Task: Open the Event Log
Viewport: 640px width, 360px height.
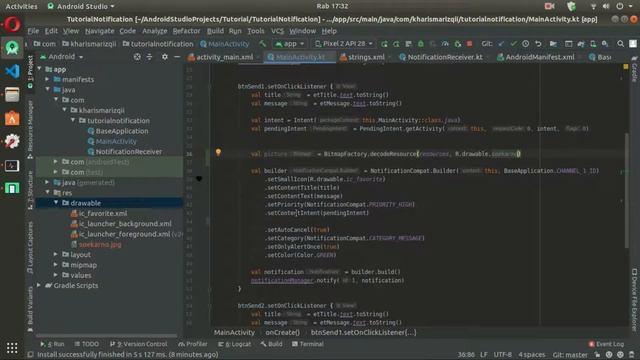Action: click(606, 344)
